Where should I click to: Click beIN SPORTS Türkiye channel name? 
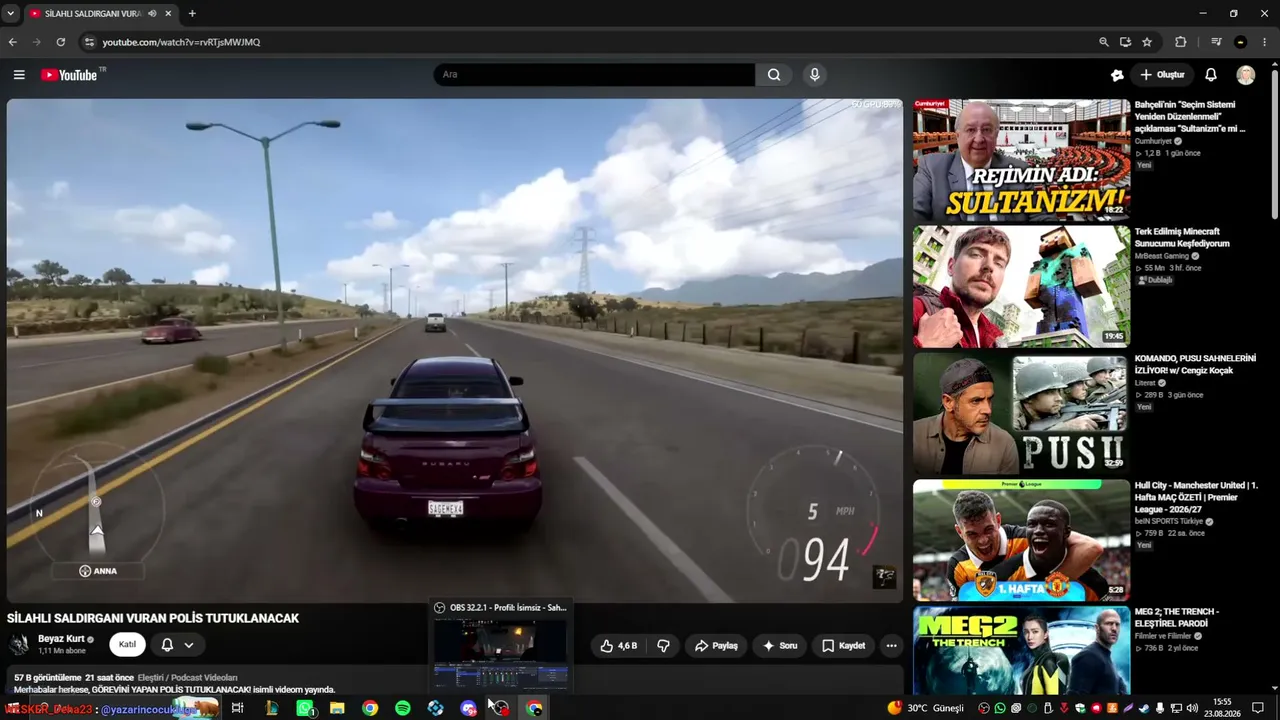(1168, 522)
